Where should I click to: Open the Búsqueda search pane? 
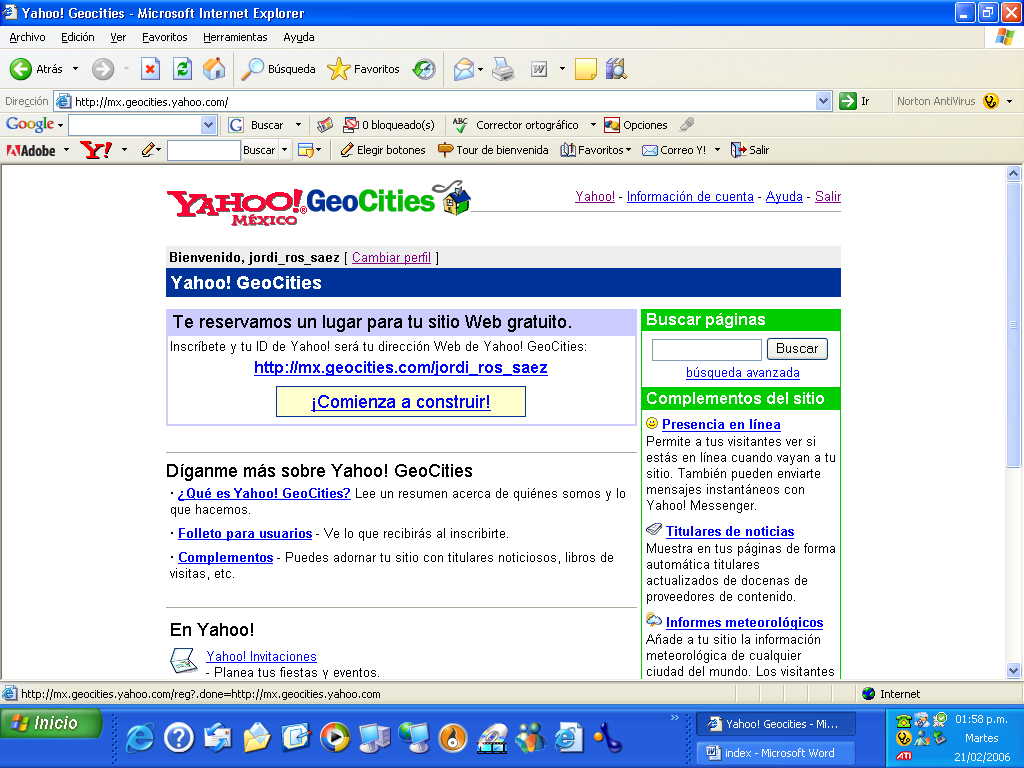(x=278, y=69)
